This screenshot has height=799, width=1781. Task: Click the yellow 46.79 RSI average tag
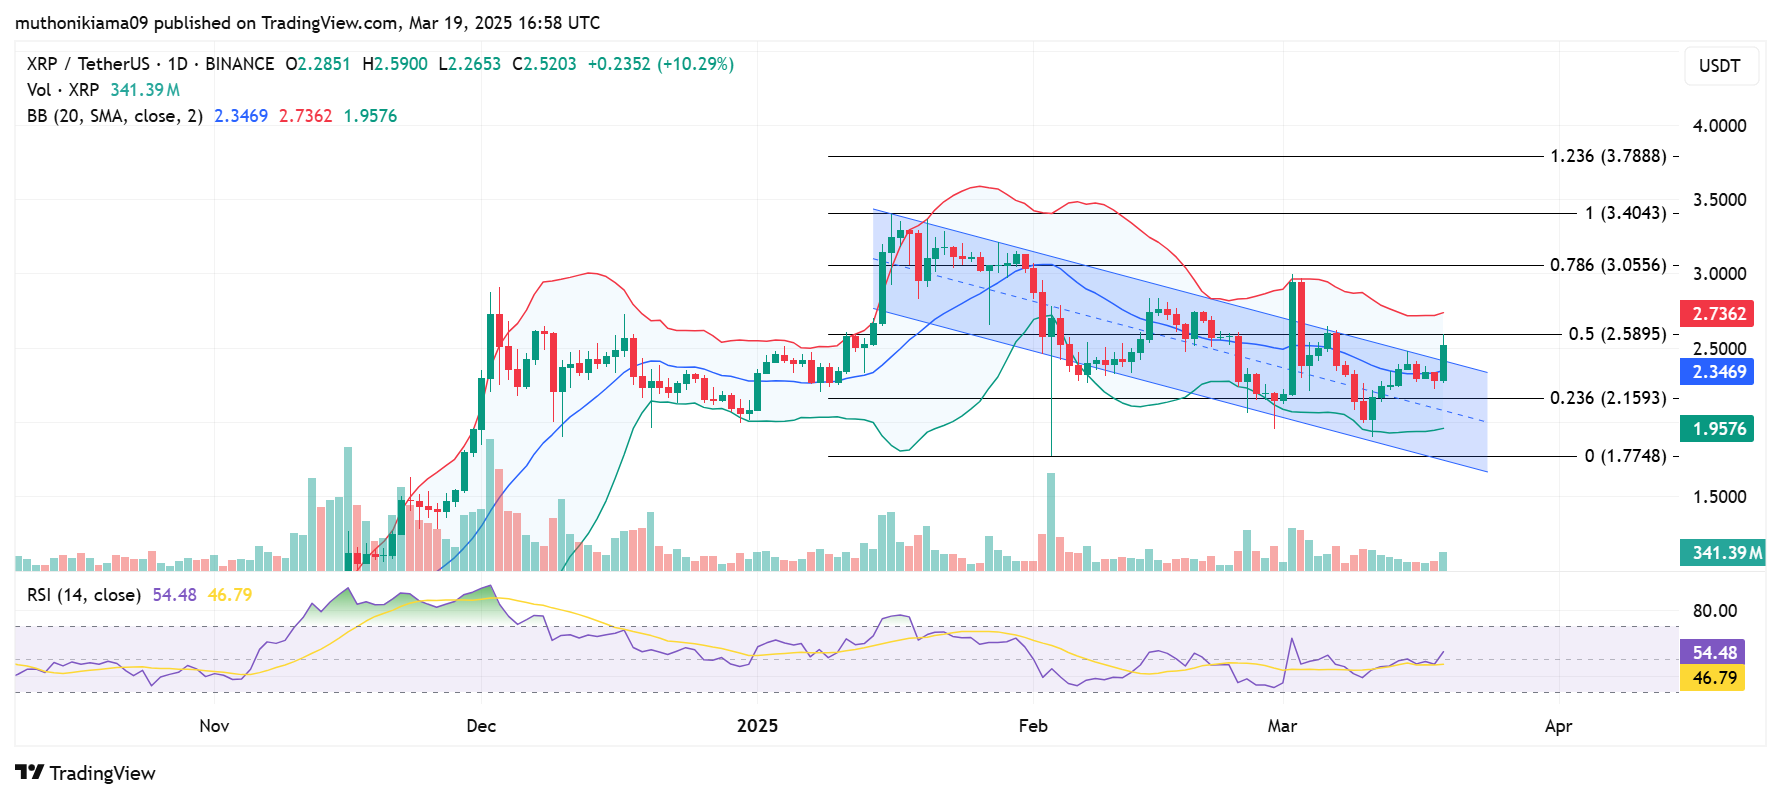[1713, 678]
